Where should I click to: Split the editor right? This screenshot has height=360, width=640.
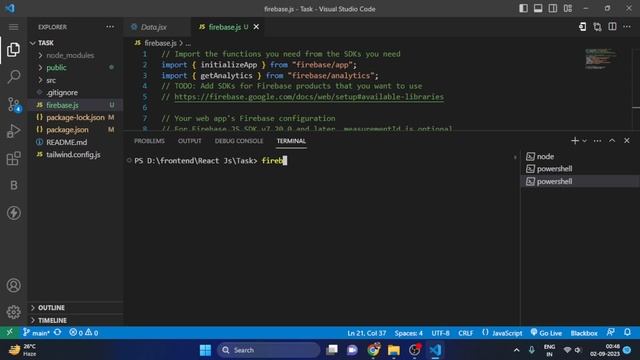[612, 27]
